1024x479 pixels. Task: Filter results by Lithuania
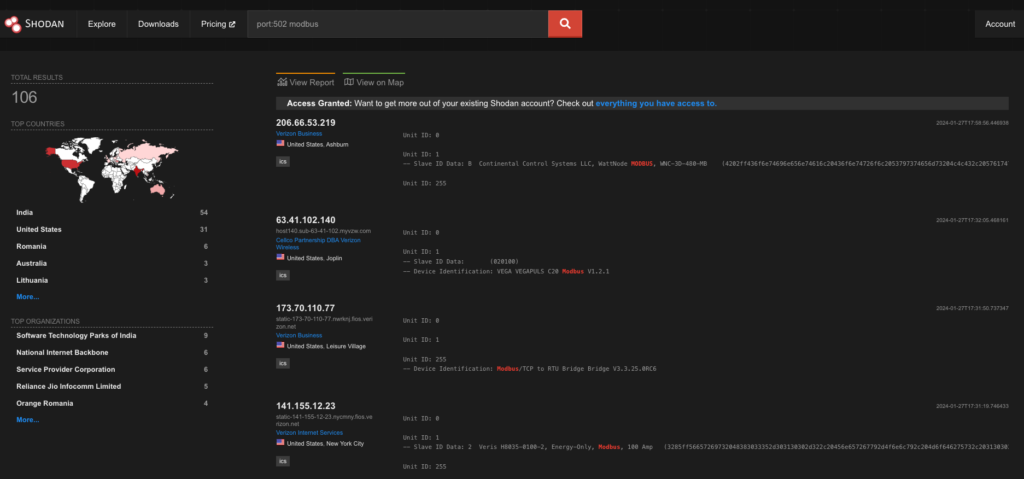click(x=32, y=280)
